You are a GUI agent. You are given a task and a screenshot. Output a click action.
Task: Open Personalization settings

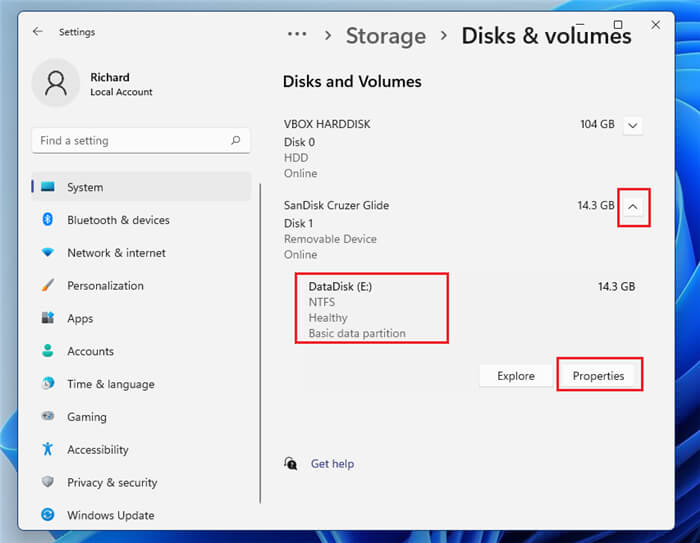click(141, 286)
